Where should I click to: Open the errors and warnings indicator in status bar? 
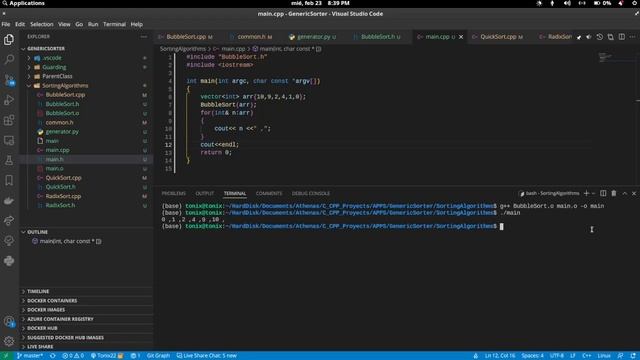point(73,356)
